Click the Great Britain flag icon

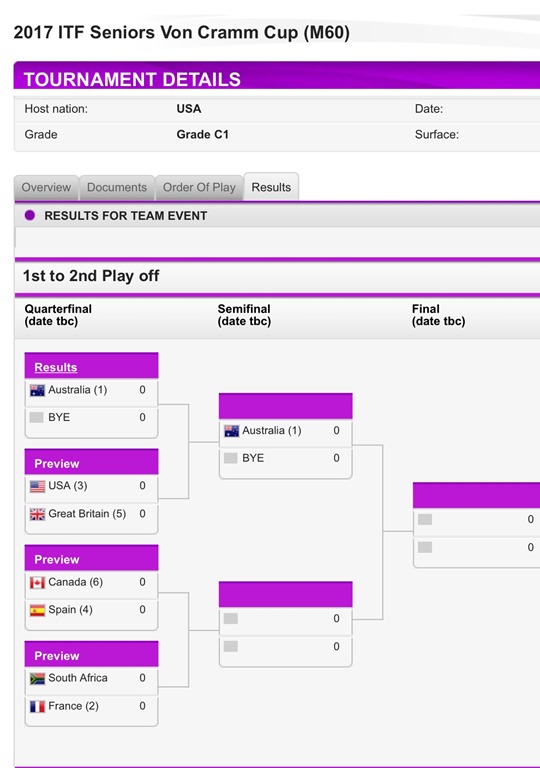coord(37,514)
